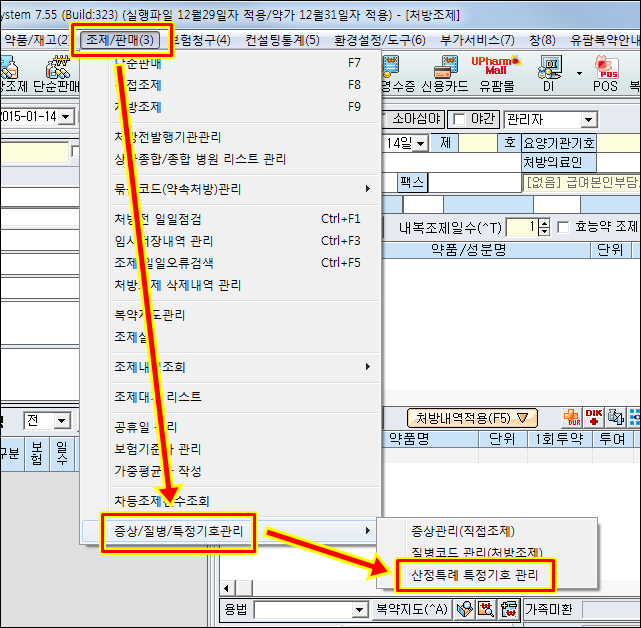Increase the 내복조제일수 spinner value
This screenshot has height=628, width=641.
coord(544,223)
